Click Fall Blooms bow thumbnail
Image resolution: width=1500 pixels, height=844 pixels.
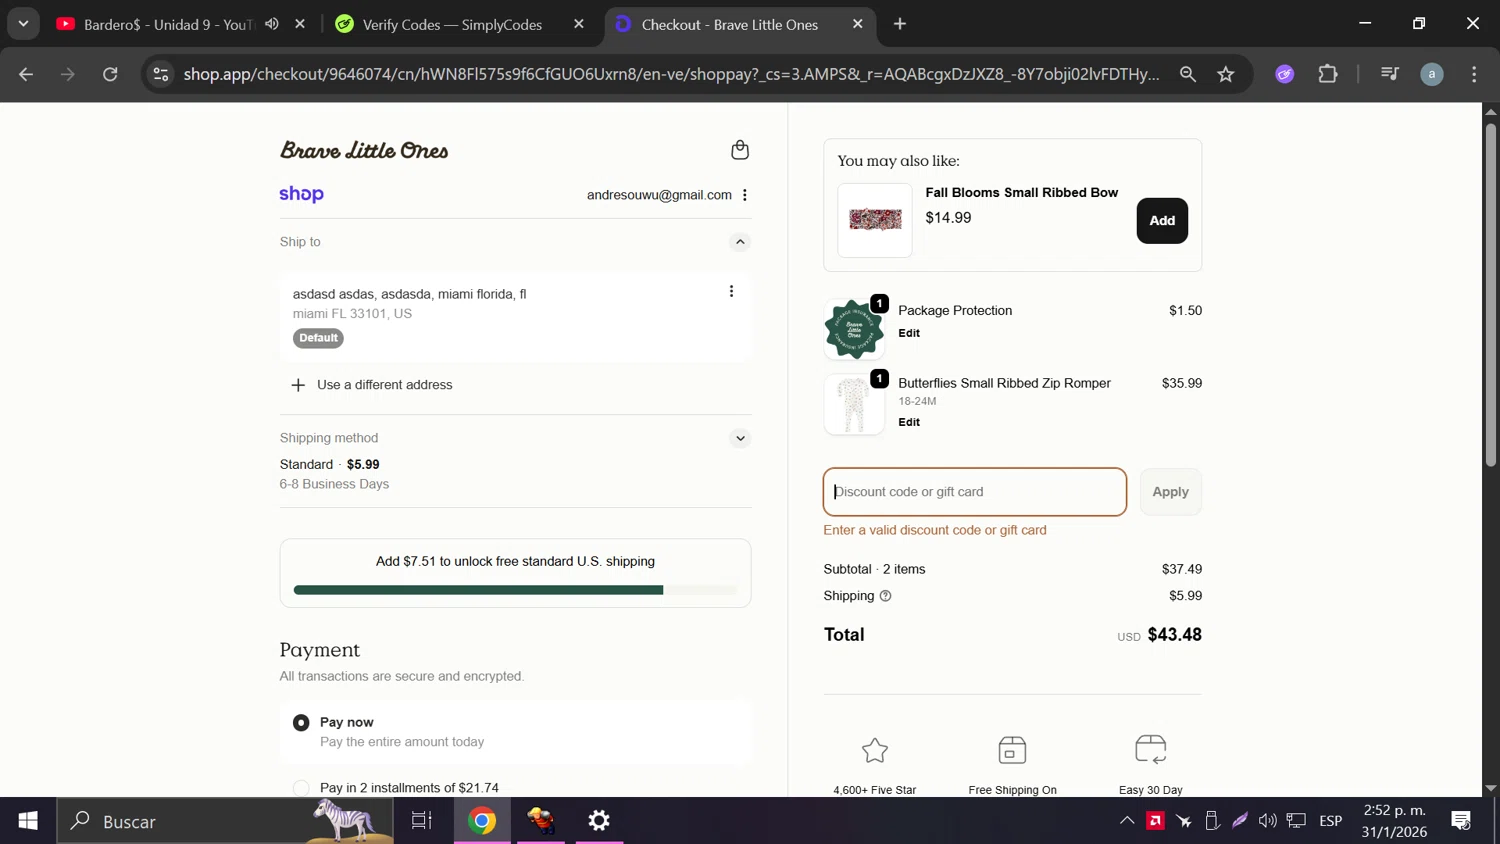point(875,220)
